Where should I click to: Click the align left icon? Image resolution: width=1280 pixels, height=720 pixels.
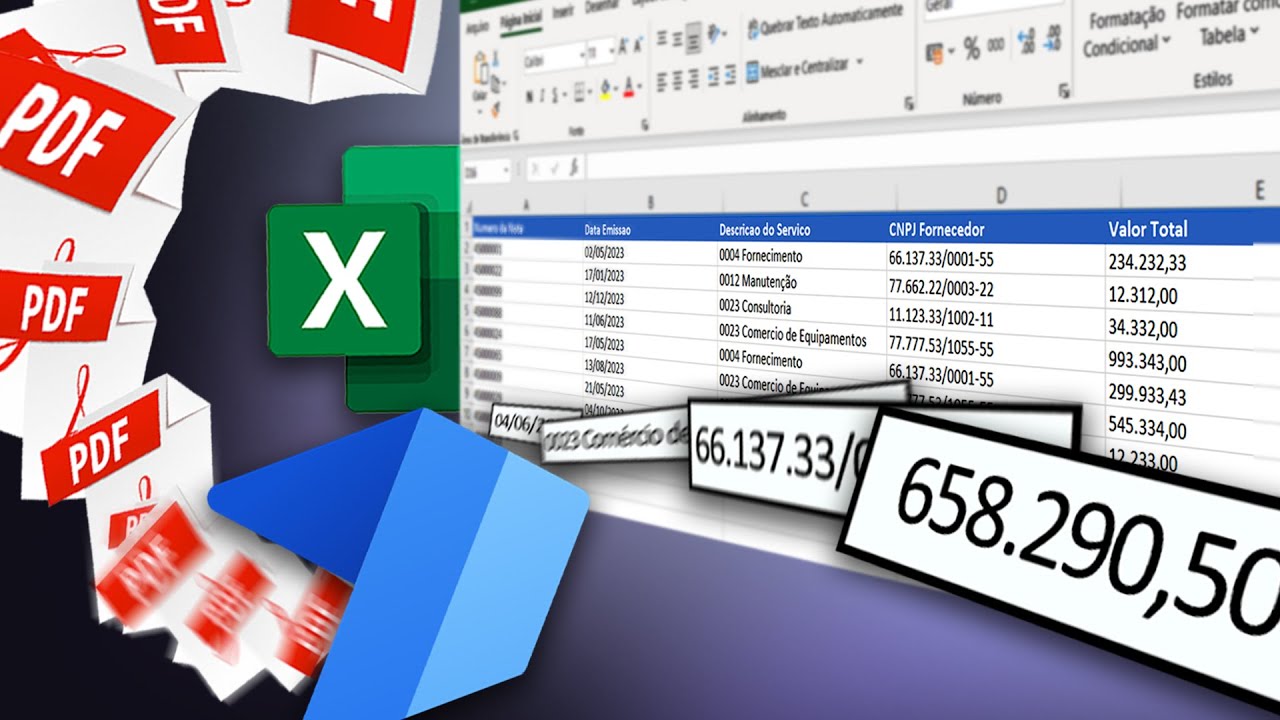pos(662,82)
